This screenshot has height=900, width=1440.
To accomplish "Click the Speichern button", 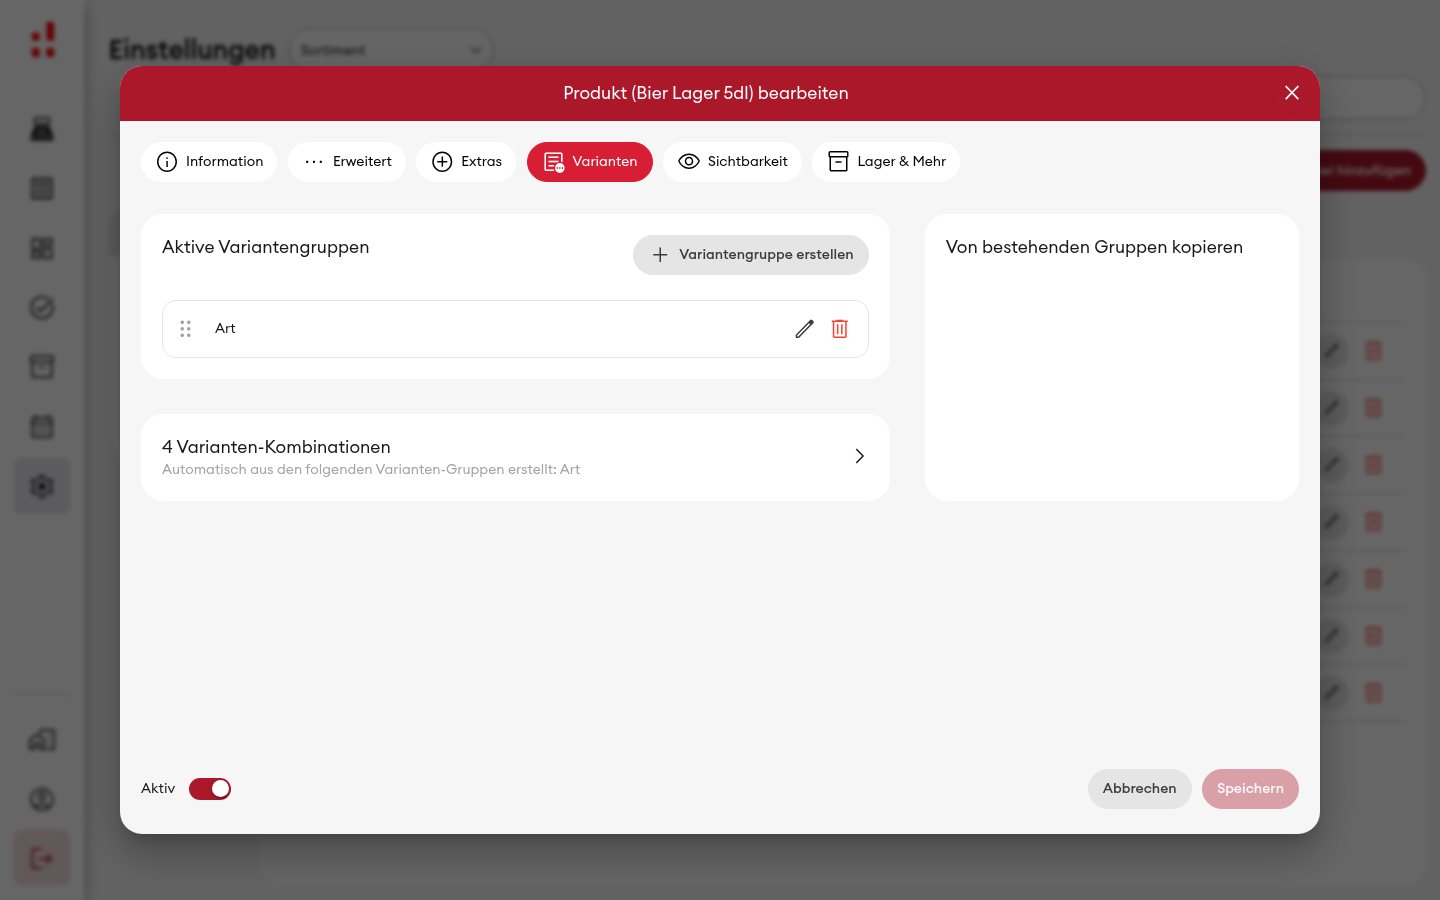I will coord(1250,789).
